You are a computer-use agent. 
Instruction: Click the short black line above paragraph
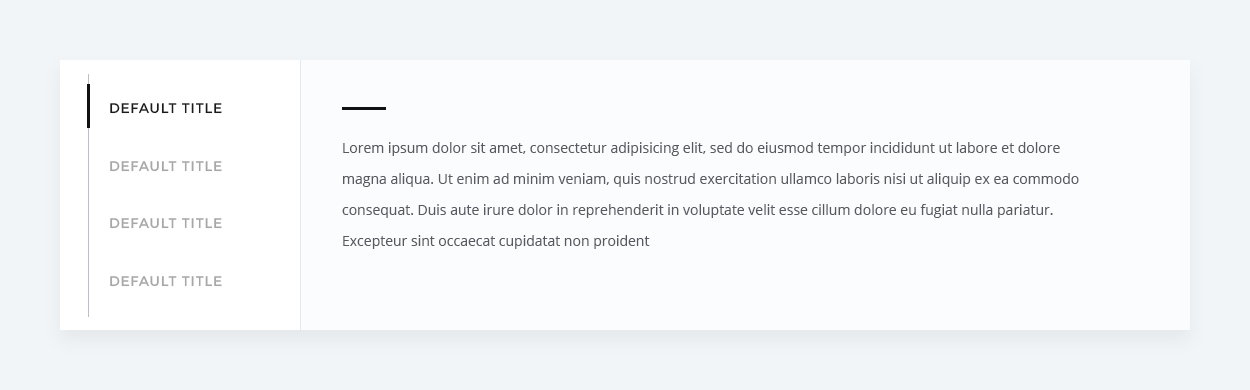click(x=364, y=108)
